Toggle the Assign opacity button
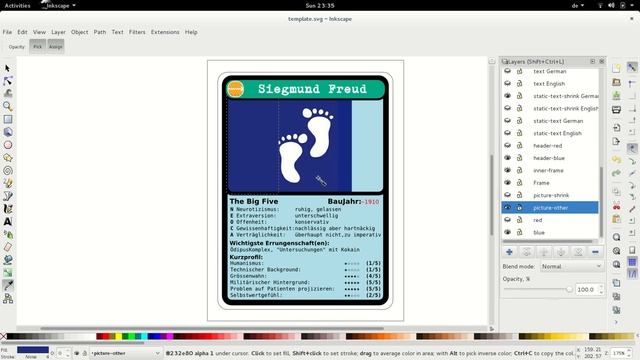640x360 pixels. (56, 47)
